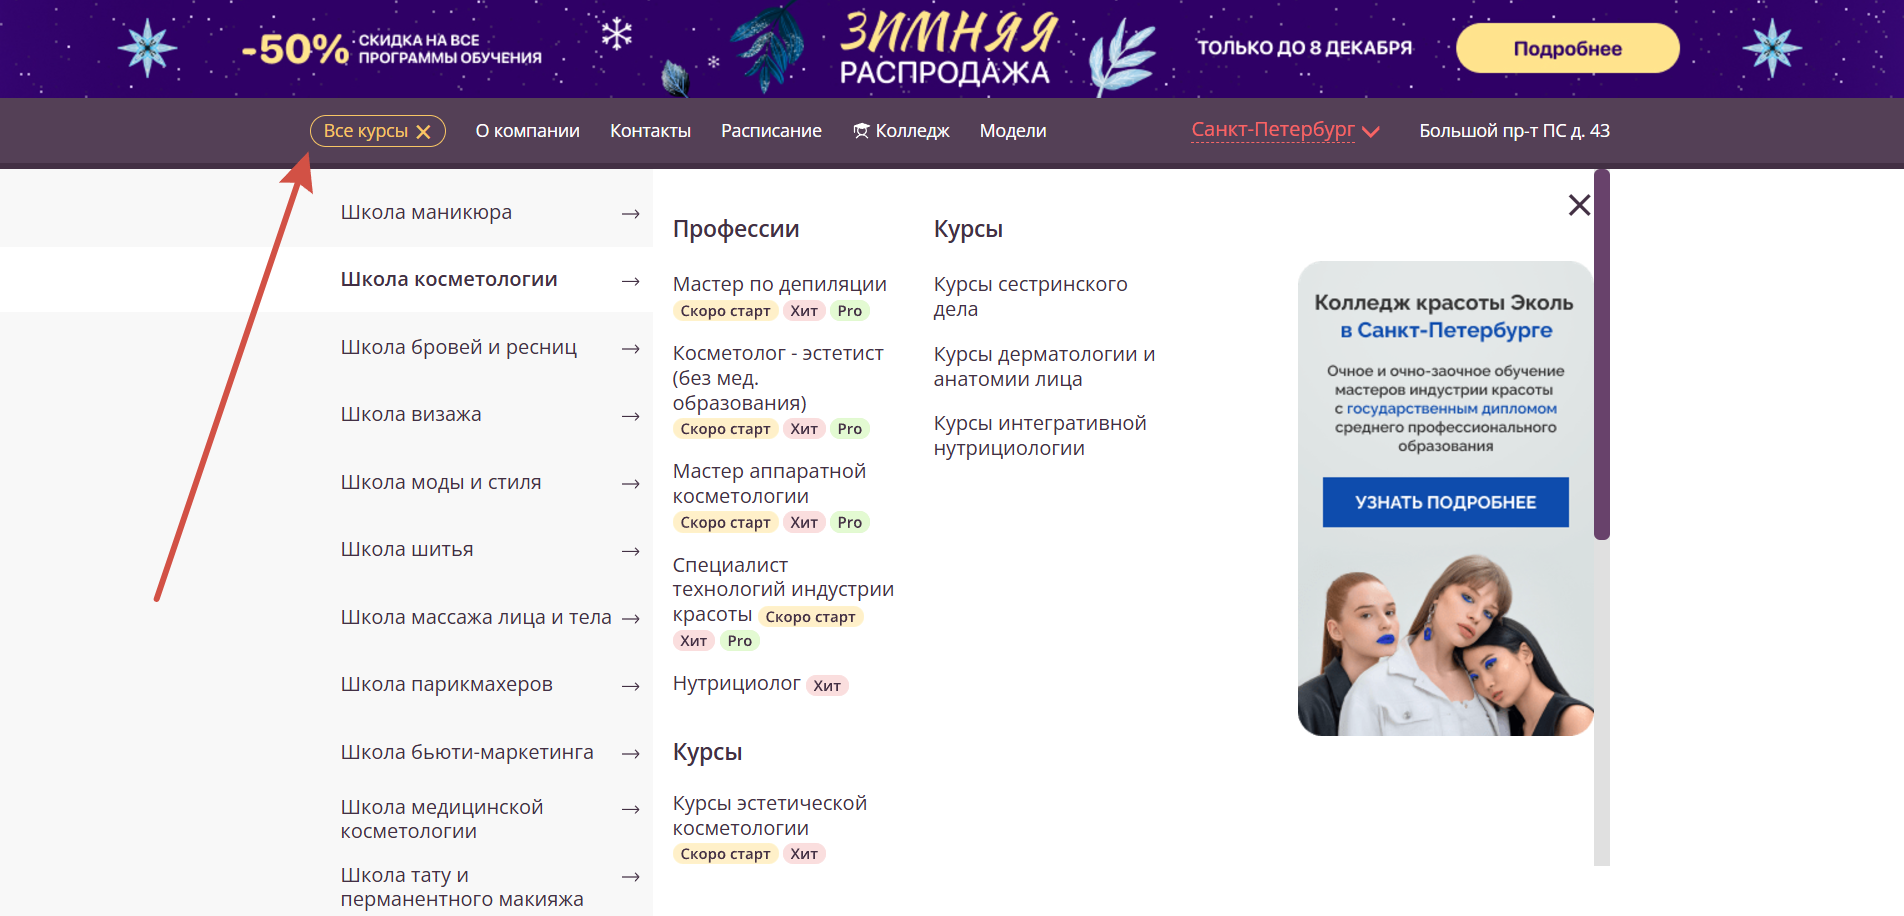
Task: Click the menu's vertical scrollbar thumb
Action: pos(1602,354)
